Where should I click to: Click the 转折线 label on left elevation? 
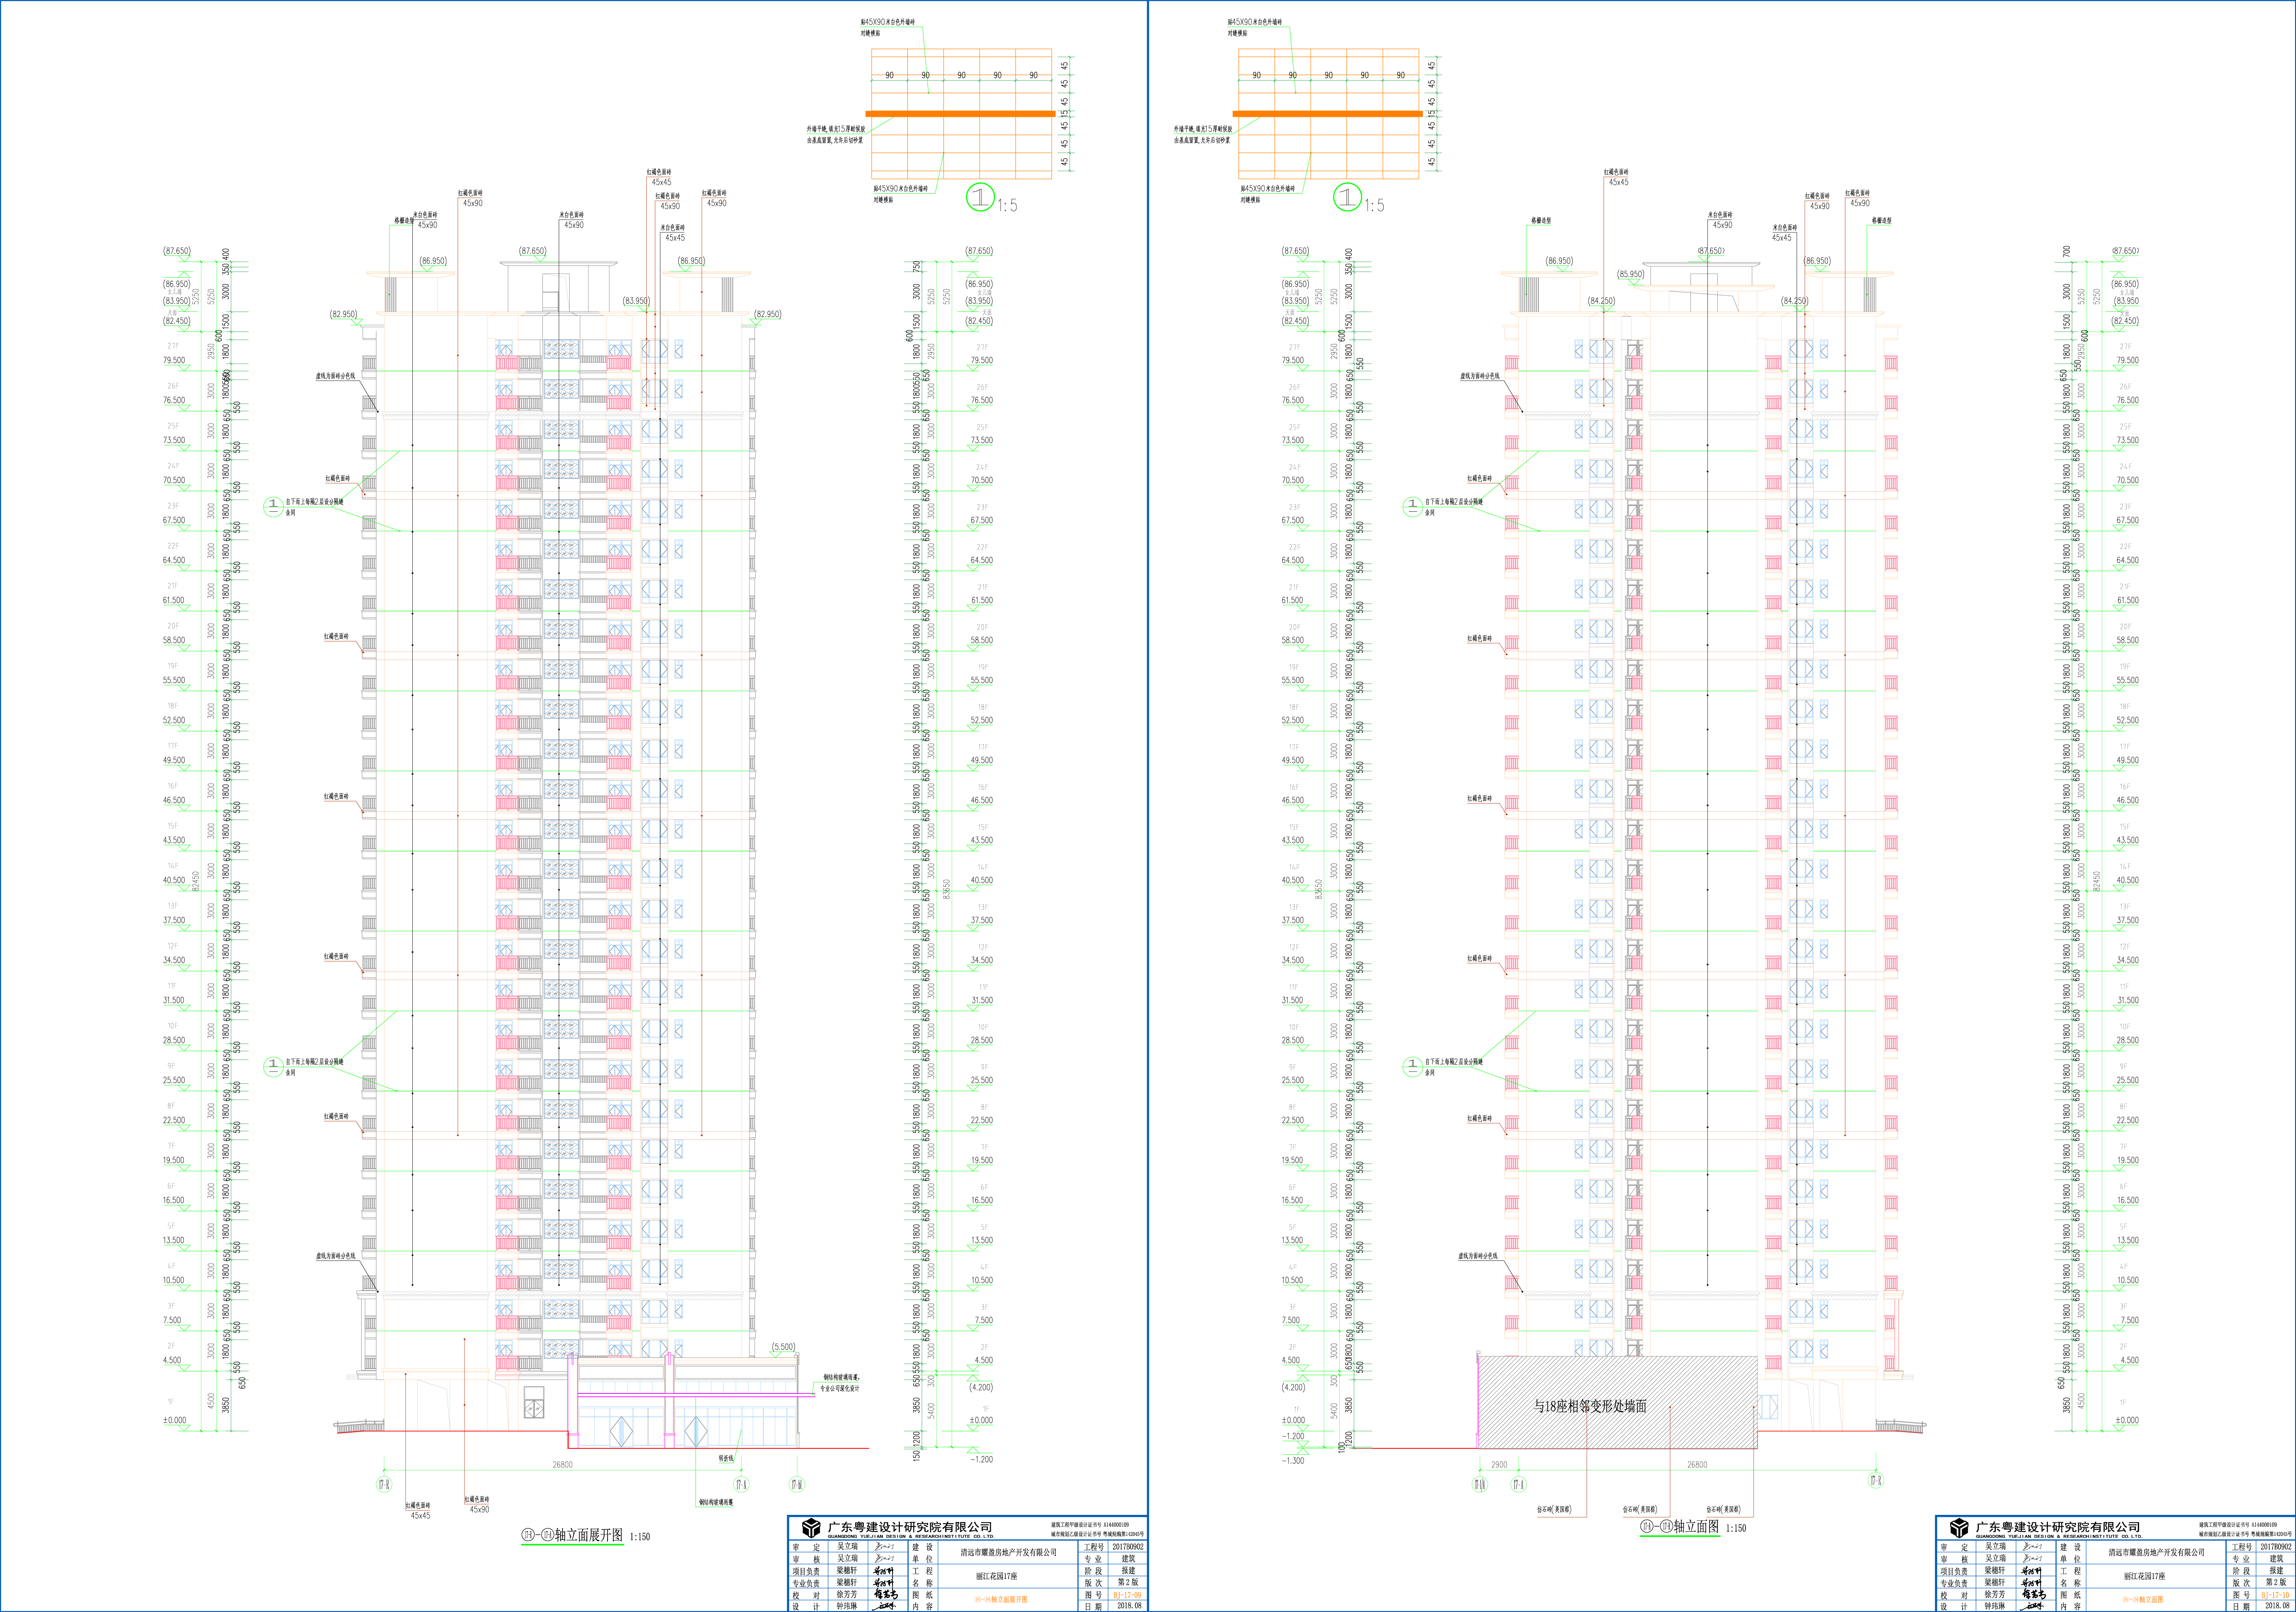[x=726, y=1459]
